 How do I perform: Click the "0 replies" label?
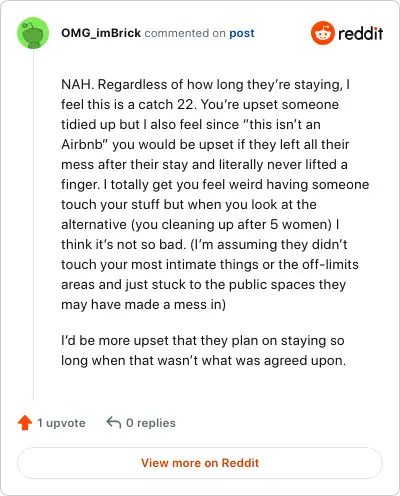point(151,423)
